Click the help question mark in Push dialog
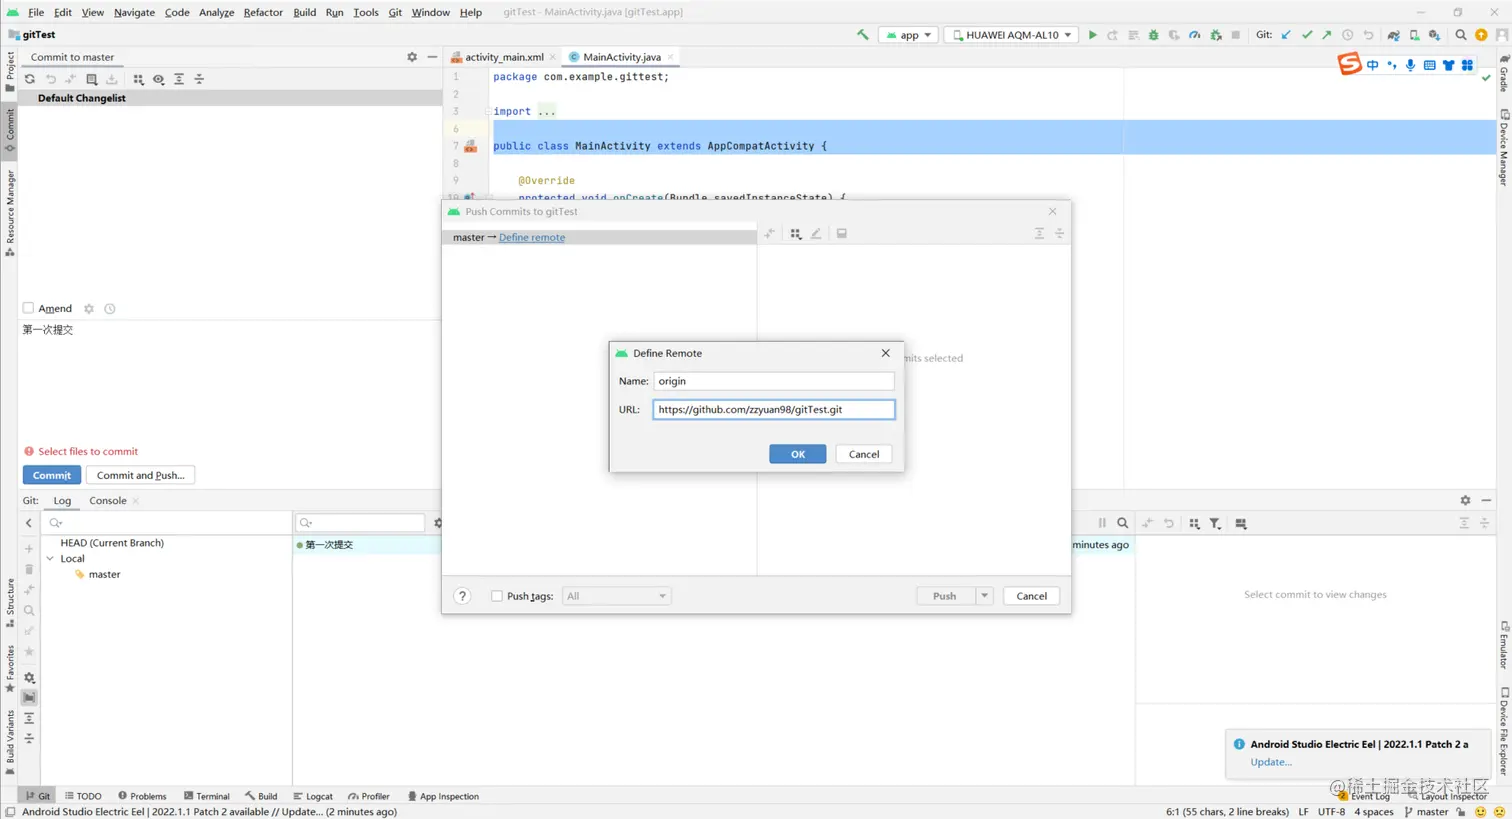The height and width of the screenshot is (819, 1512). [x=462, y=596]
